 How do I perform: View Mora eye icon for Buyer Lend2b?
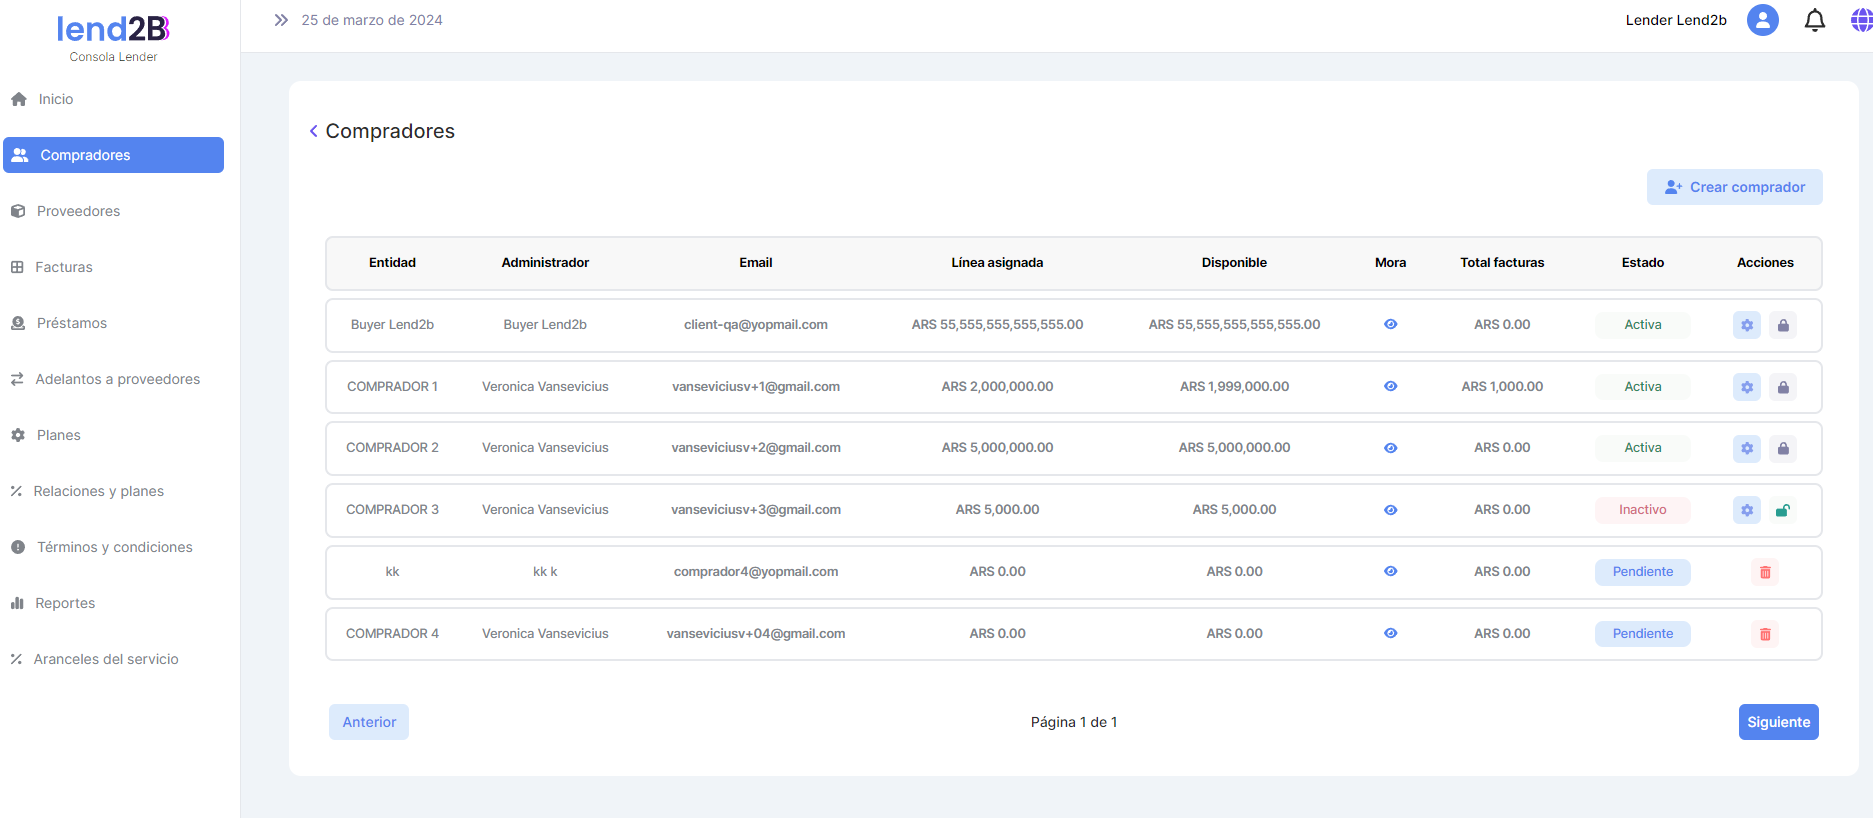pyautogui.click(x=1390, y=324)
